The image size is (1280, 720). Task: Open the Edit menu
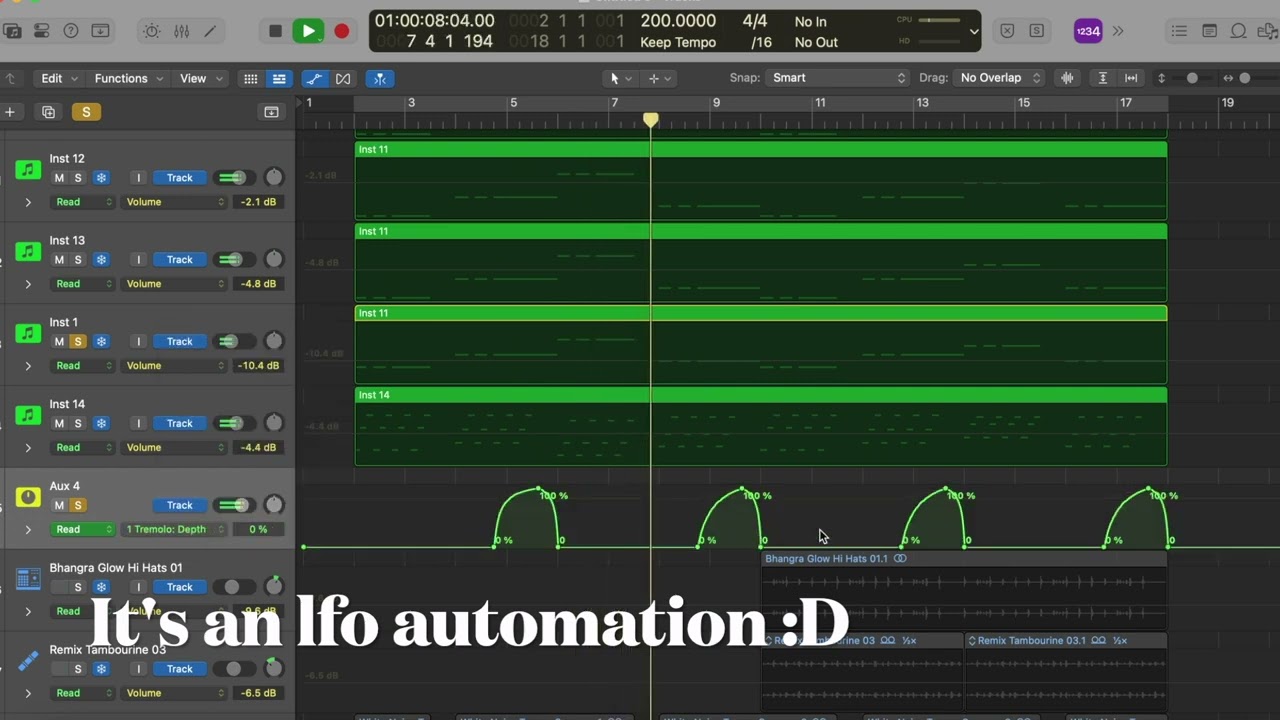point(59,78)
